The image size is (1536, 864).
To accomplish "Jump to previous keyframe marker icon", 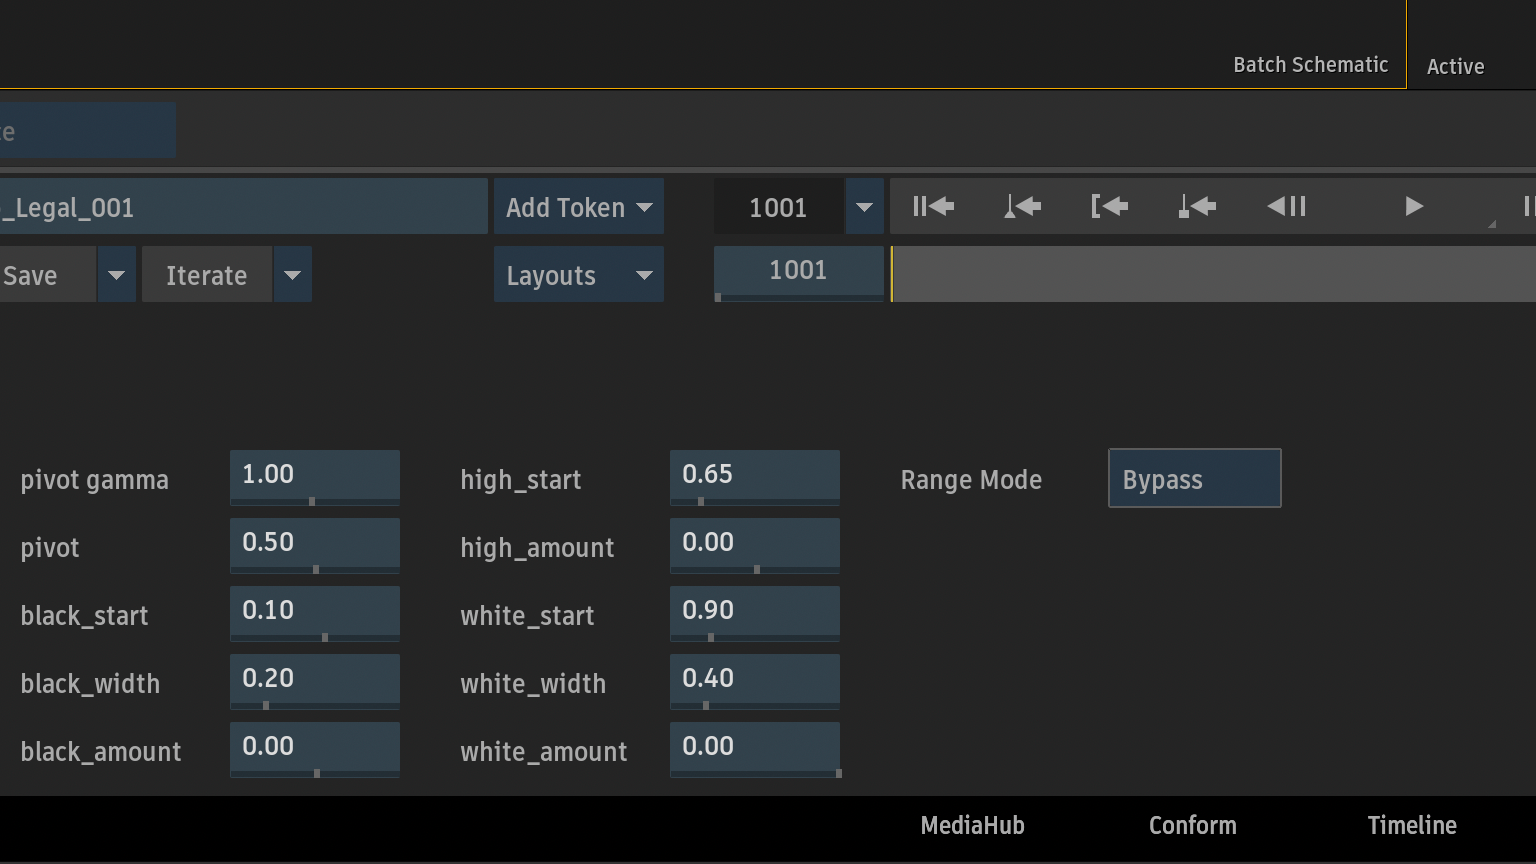I will click(x=1022, y=206).
